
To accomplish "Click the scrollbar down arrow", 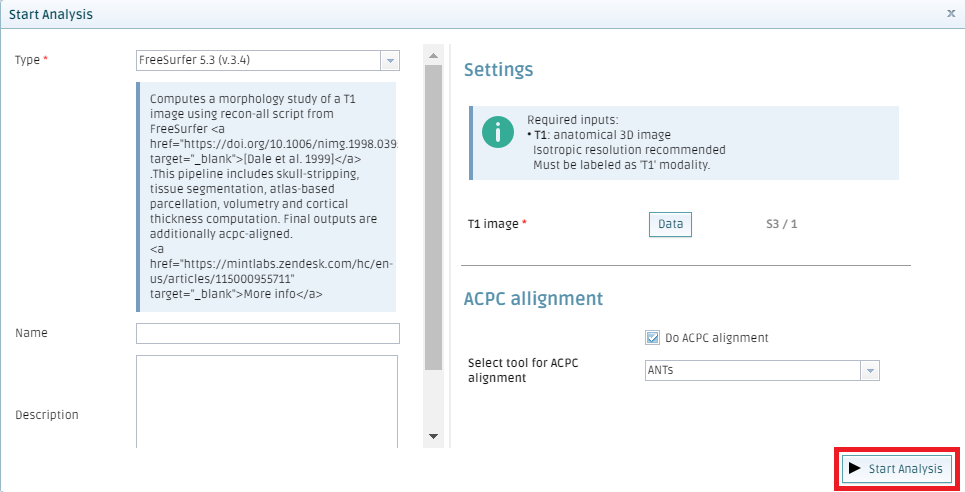I will (433, 437).
